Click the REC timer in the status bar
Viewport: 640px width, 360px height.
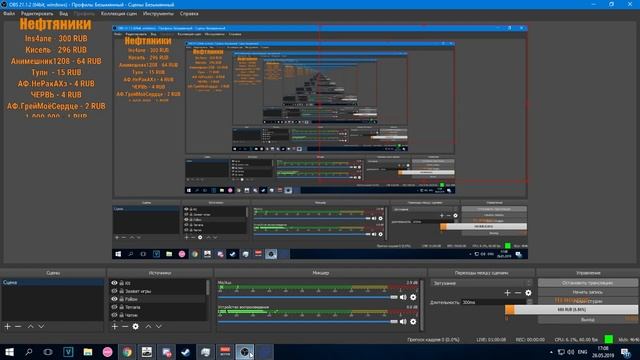(x=530, y=340)
